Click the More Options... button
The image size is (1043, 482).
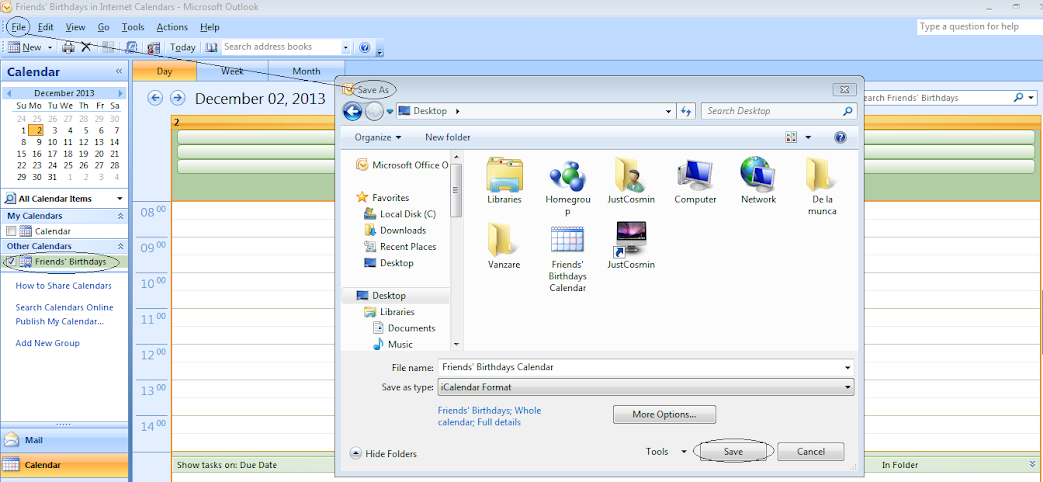pos(664,414)
